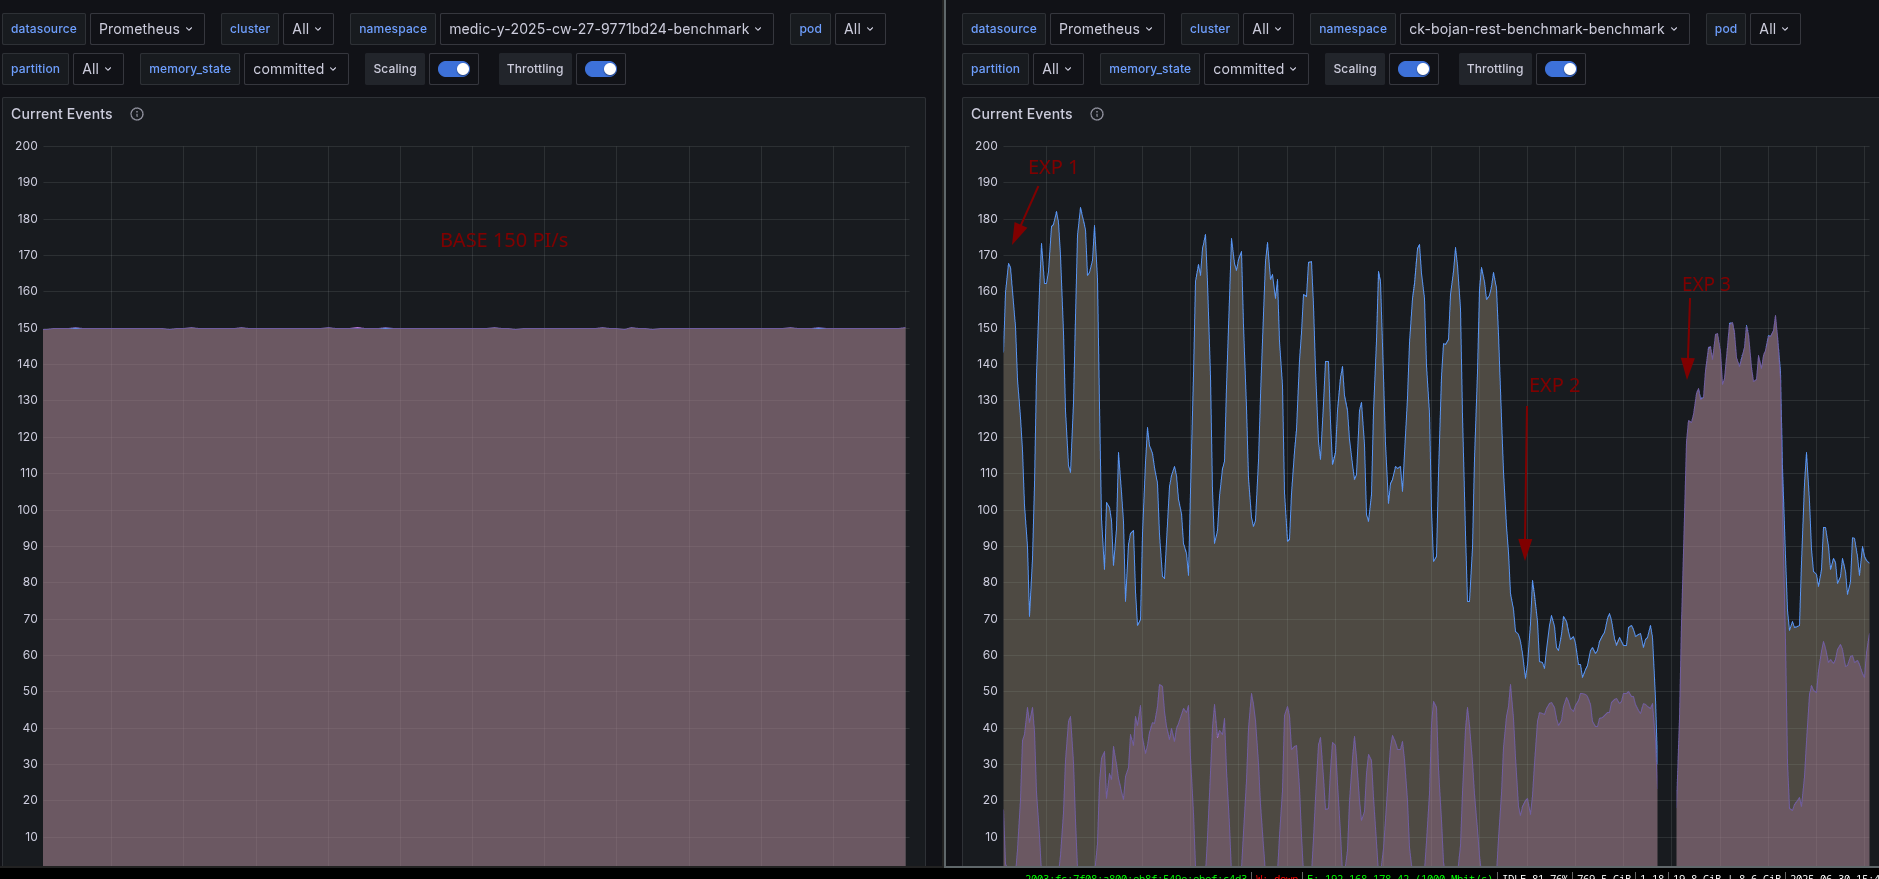Click namespace label in right dashboard
The width and height of the screenshot is (1879, 879).
tap(1353, 29)
